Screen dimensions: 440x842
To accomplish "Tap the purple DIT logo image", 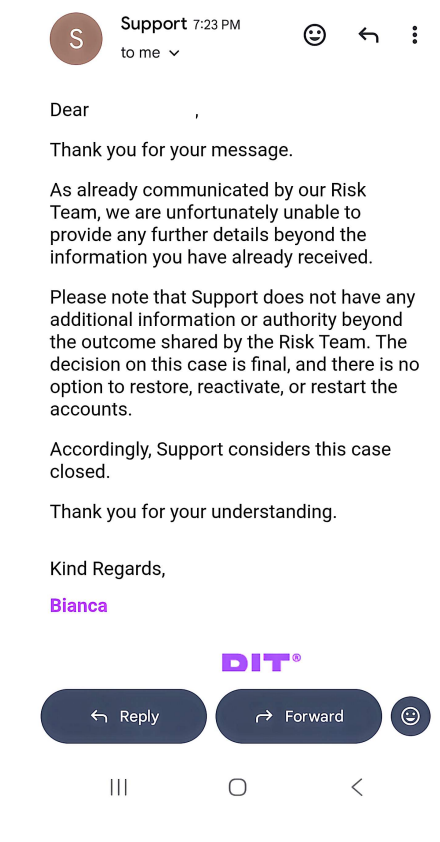I will coord(261,662).
